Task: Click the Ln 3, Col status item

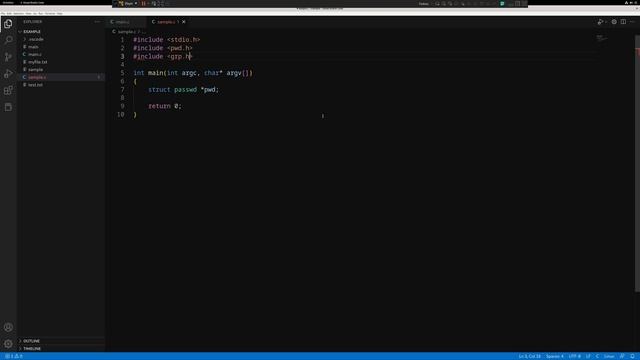Action: click(529, 356)
